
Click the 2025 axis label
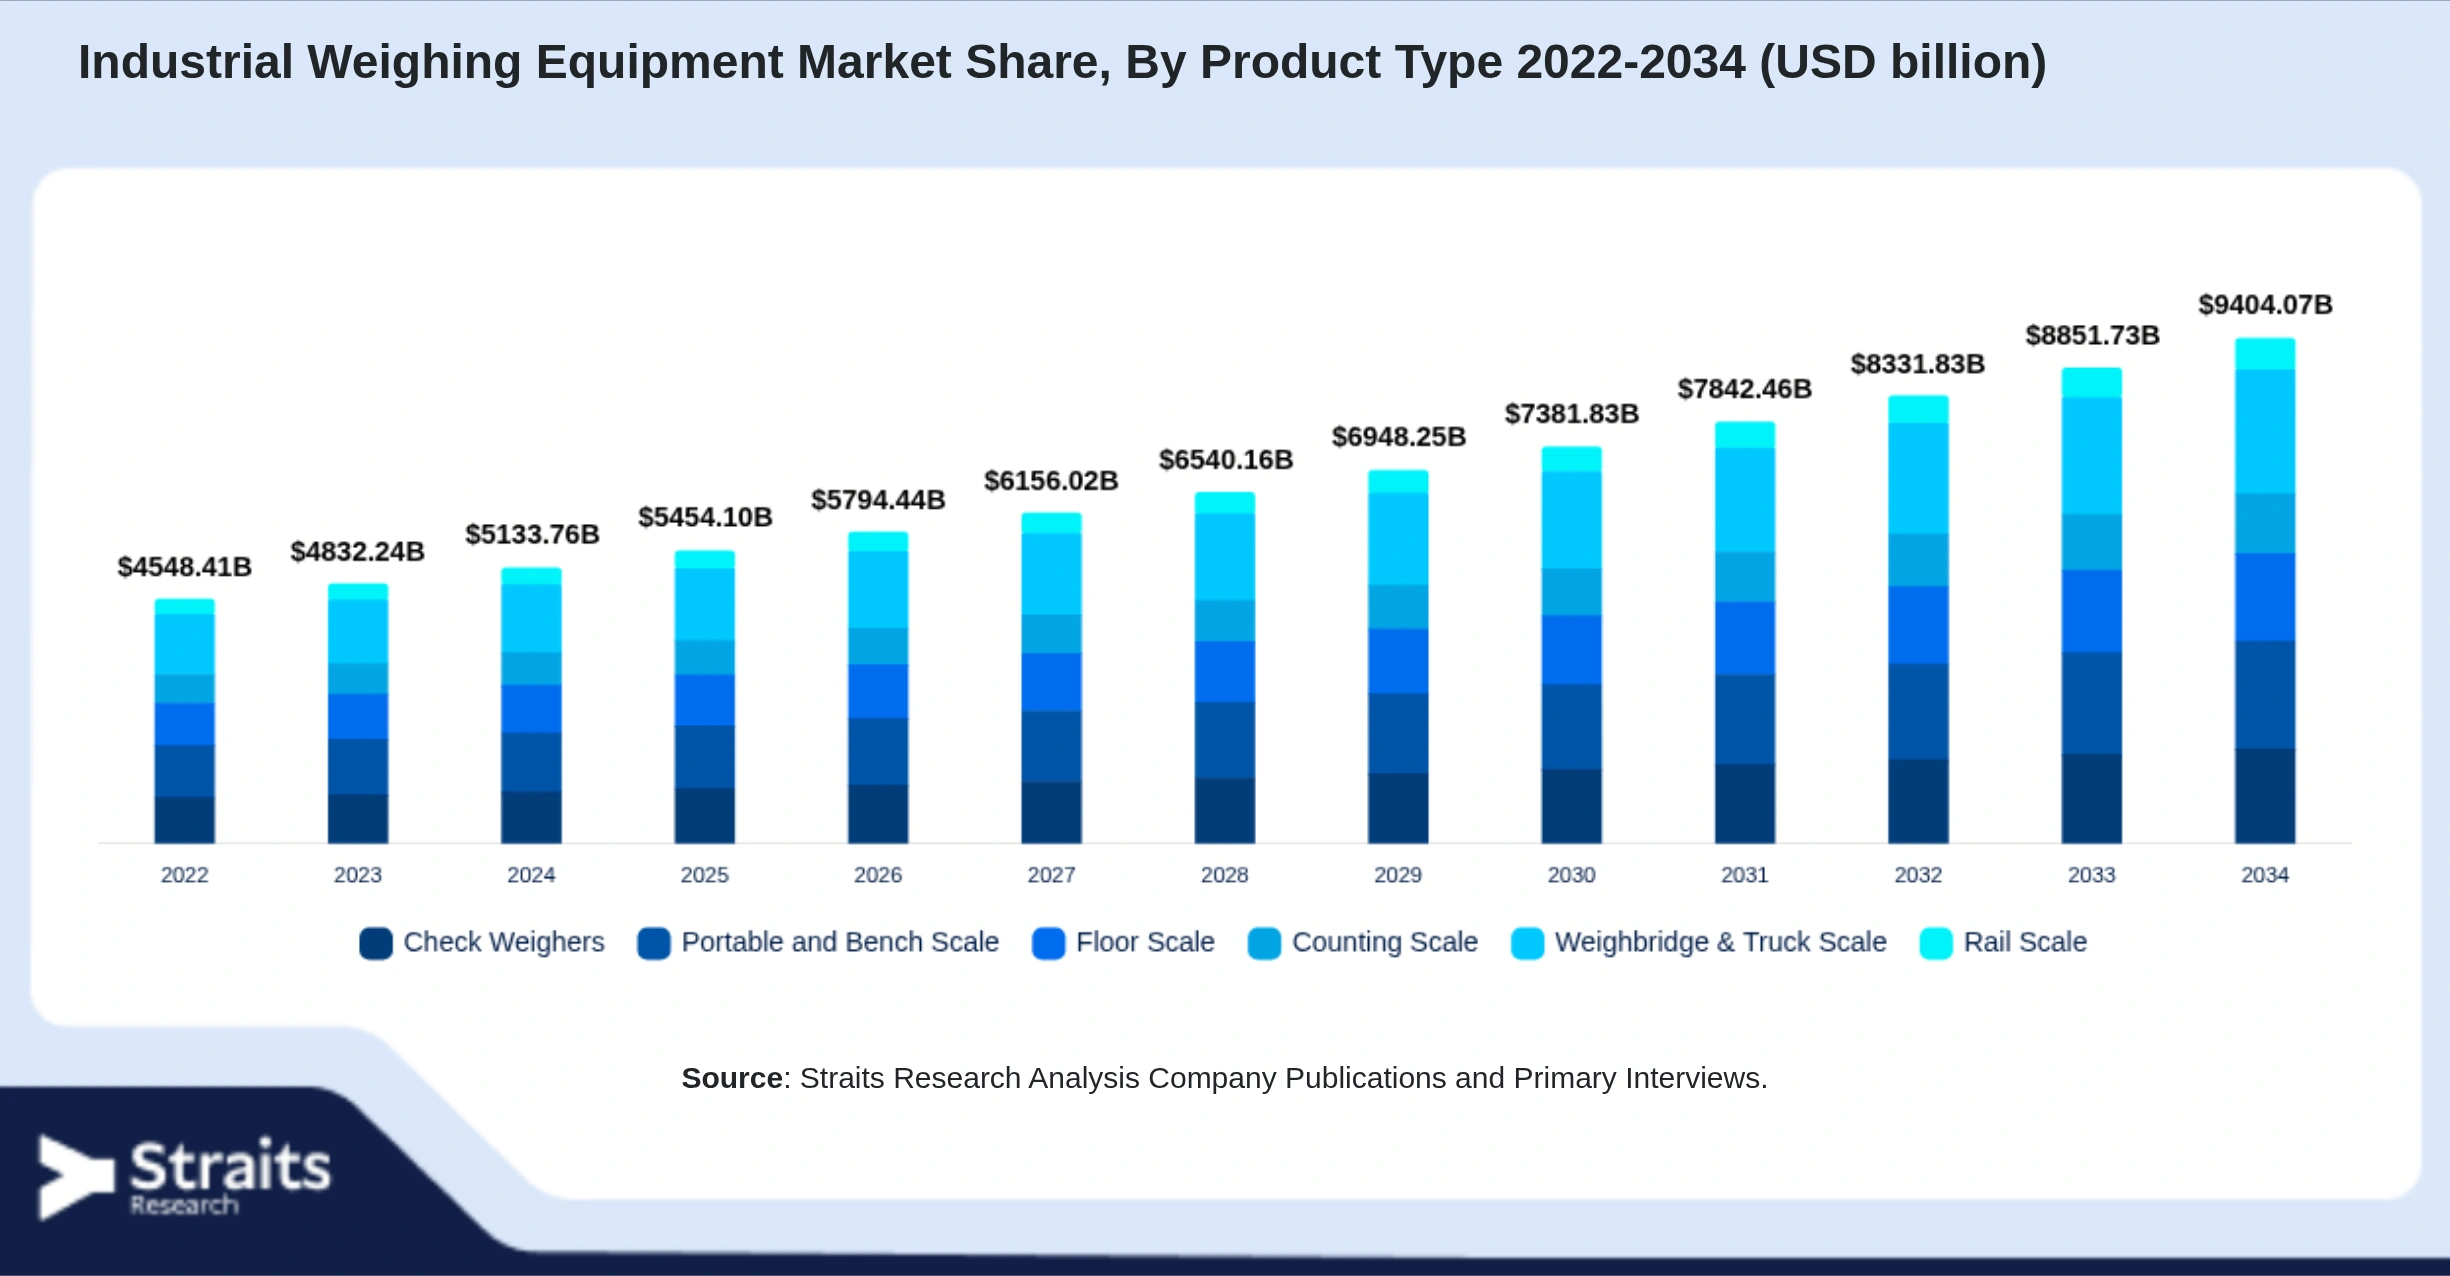(x=705, y=875)
